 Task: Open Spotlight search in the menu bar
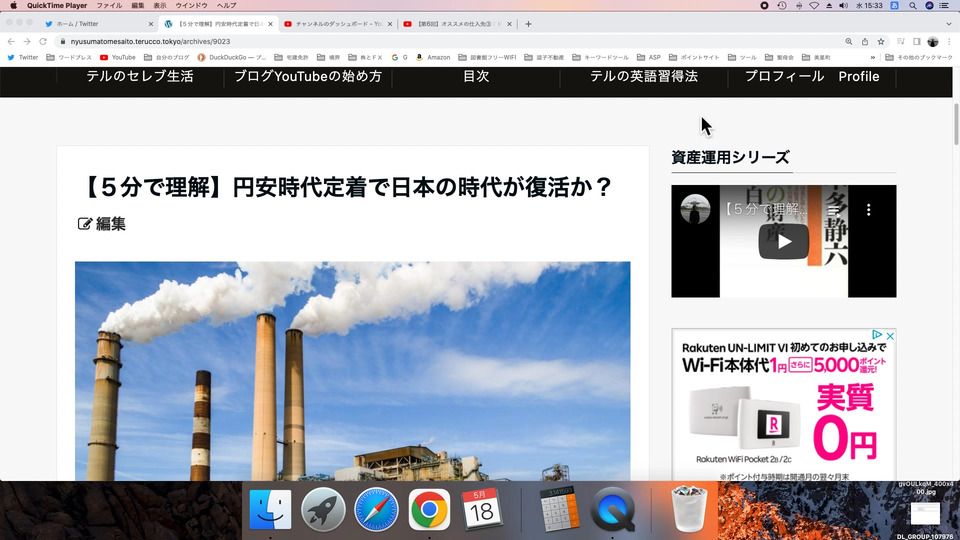(x=913, y=6)
